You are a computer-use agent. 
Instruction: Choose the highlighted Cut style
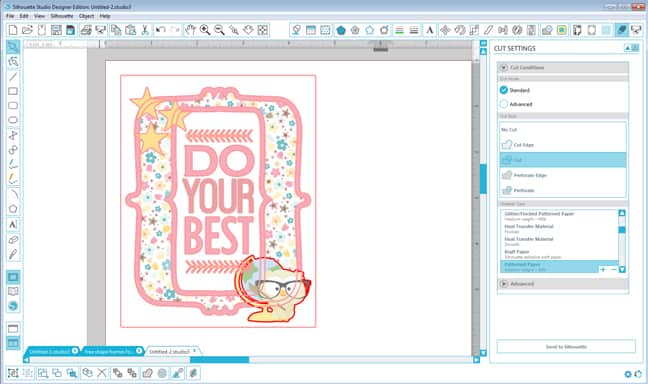[x=563, y=160]
